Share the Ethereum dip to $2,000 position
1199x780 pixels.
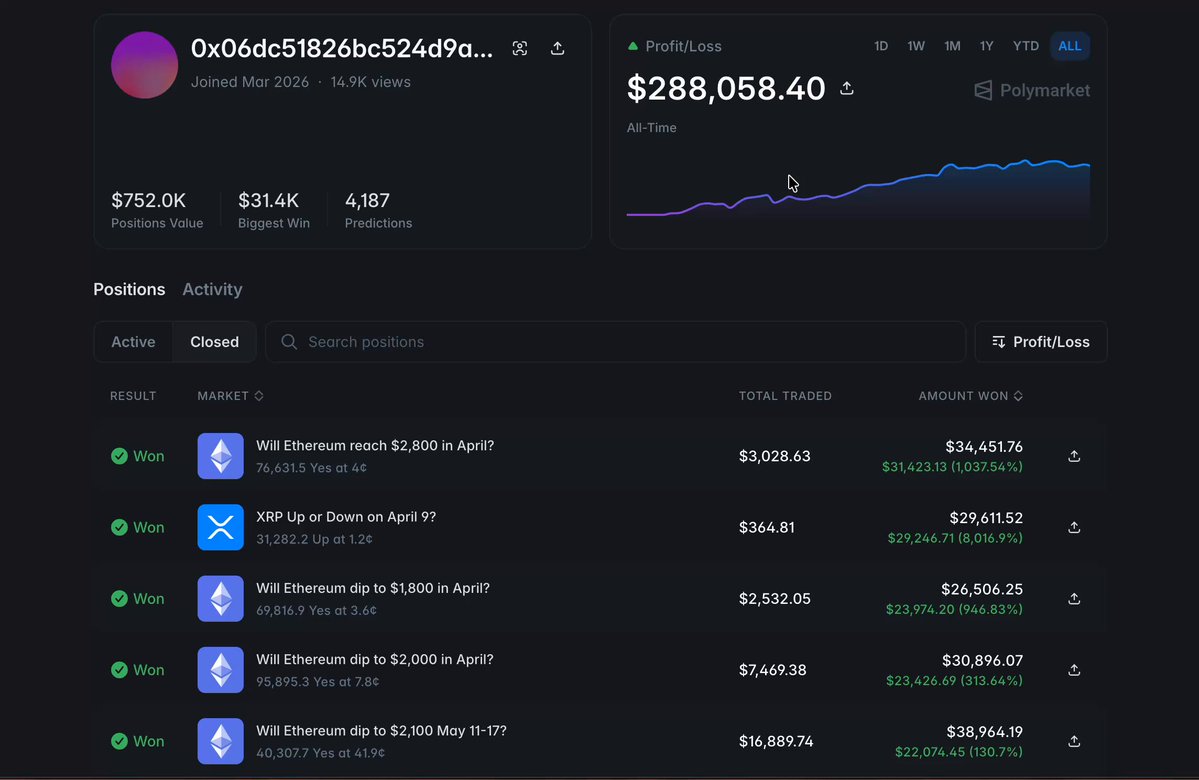tap(1074, 670)
